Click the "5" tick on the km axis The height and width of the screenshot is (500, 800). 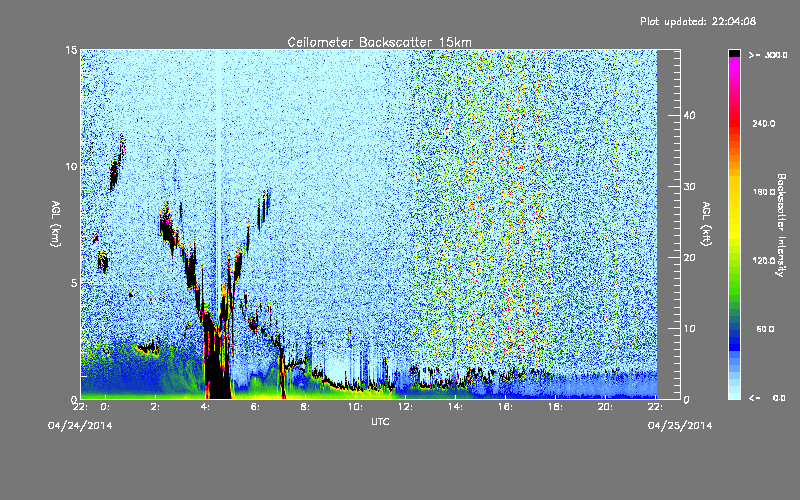coord(74,283)
